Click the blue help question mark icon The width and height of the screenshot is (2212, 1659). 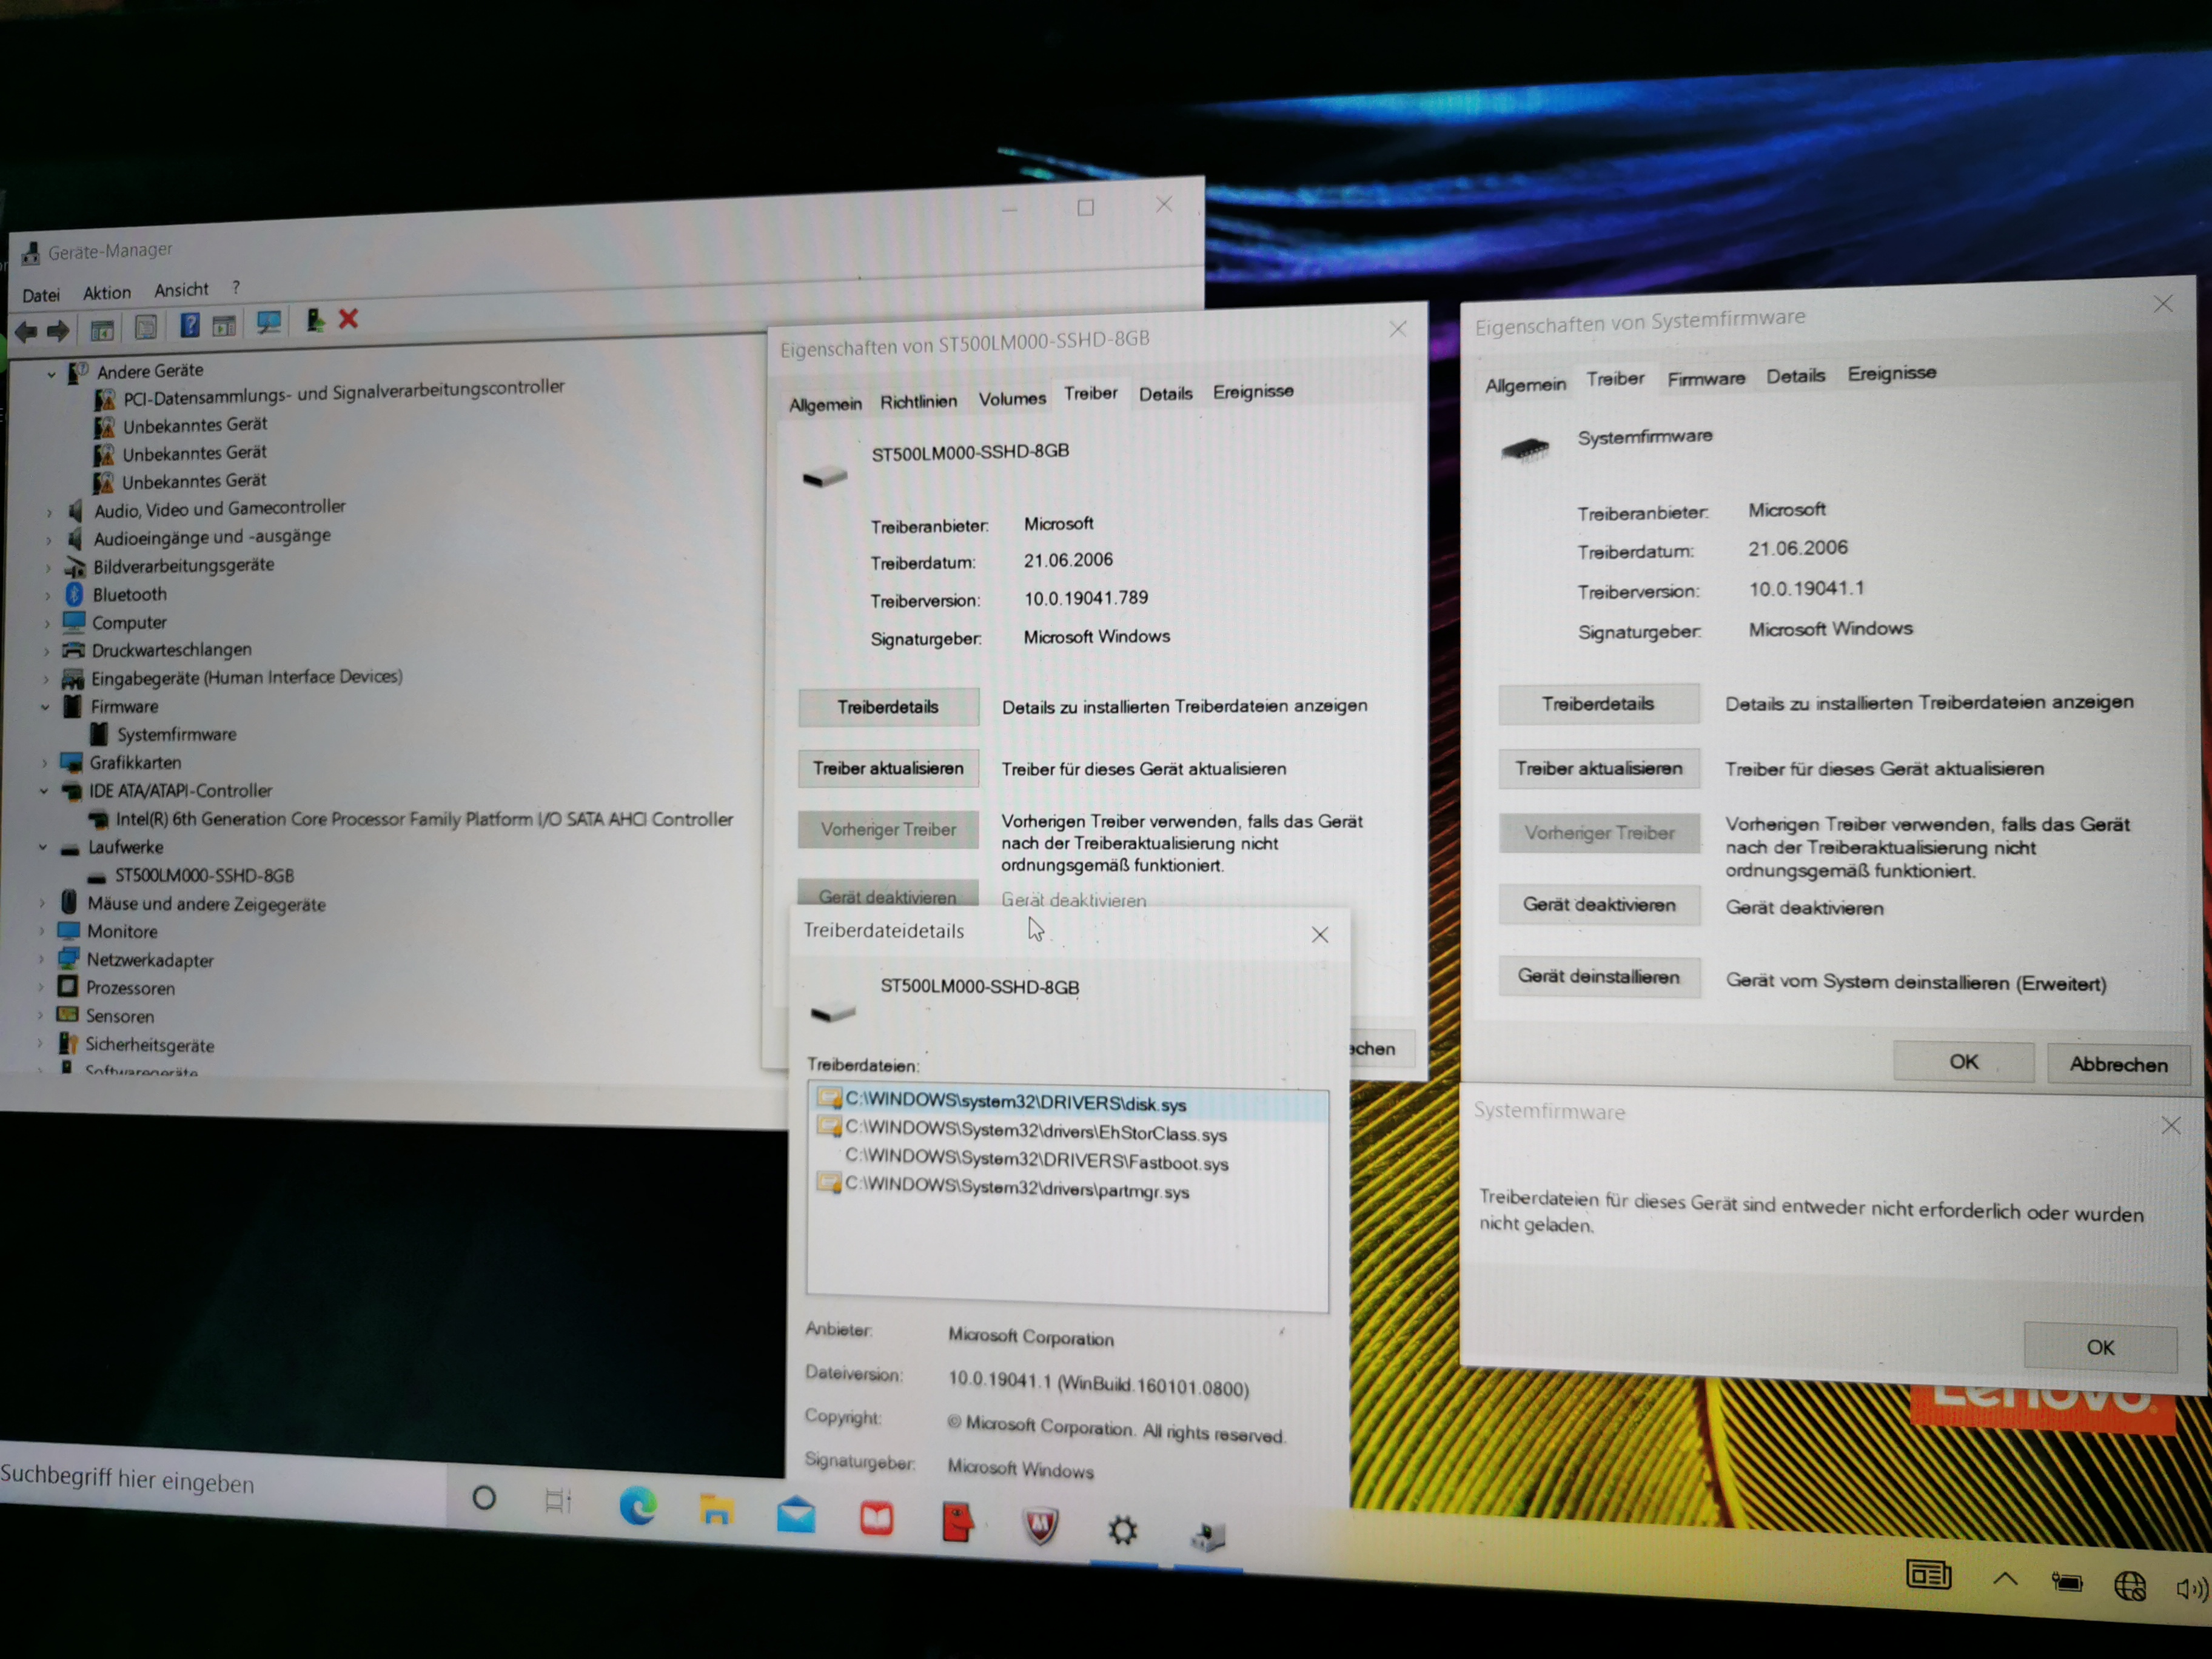(189, 325)
